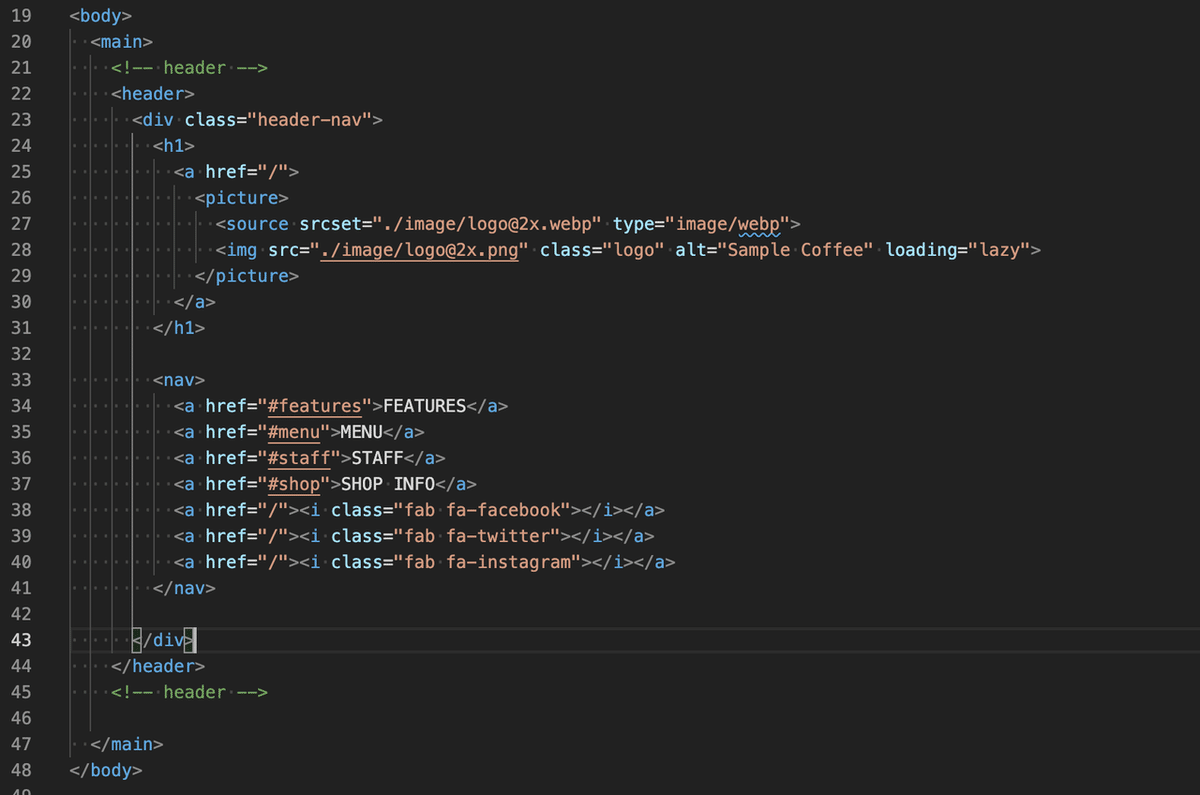Click line number 33 in the gutter
Viewport: 1200px width, 795px height.
[21, 380]
